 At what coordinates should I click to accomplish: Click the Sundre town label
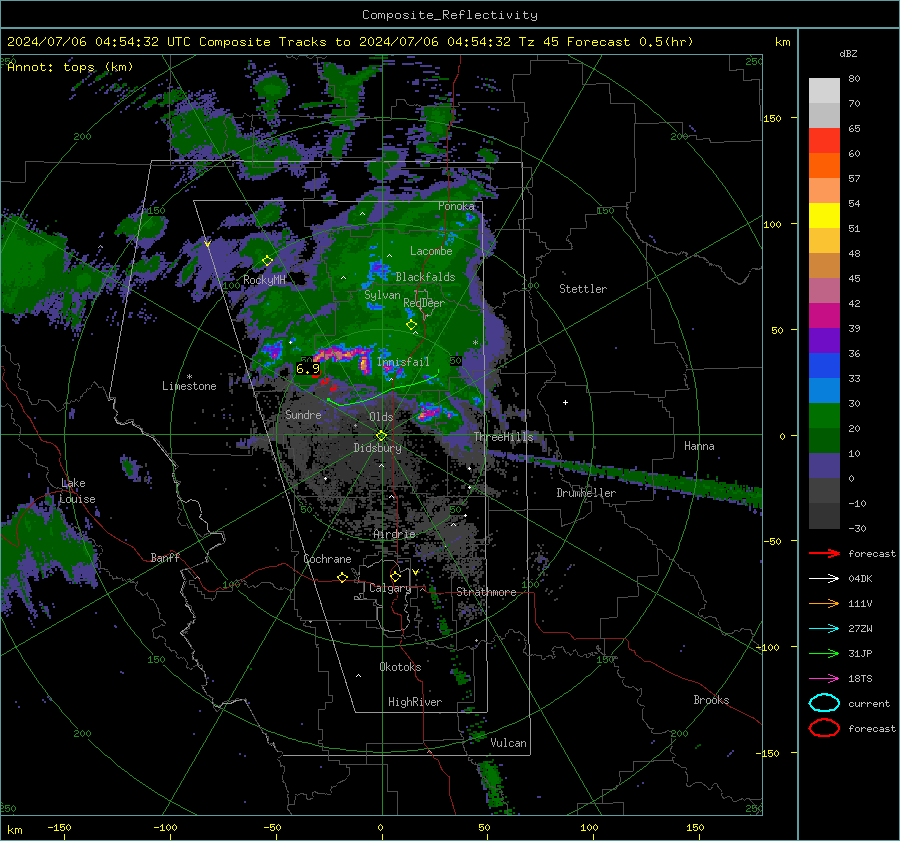click(x=303, y=414)
